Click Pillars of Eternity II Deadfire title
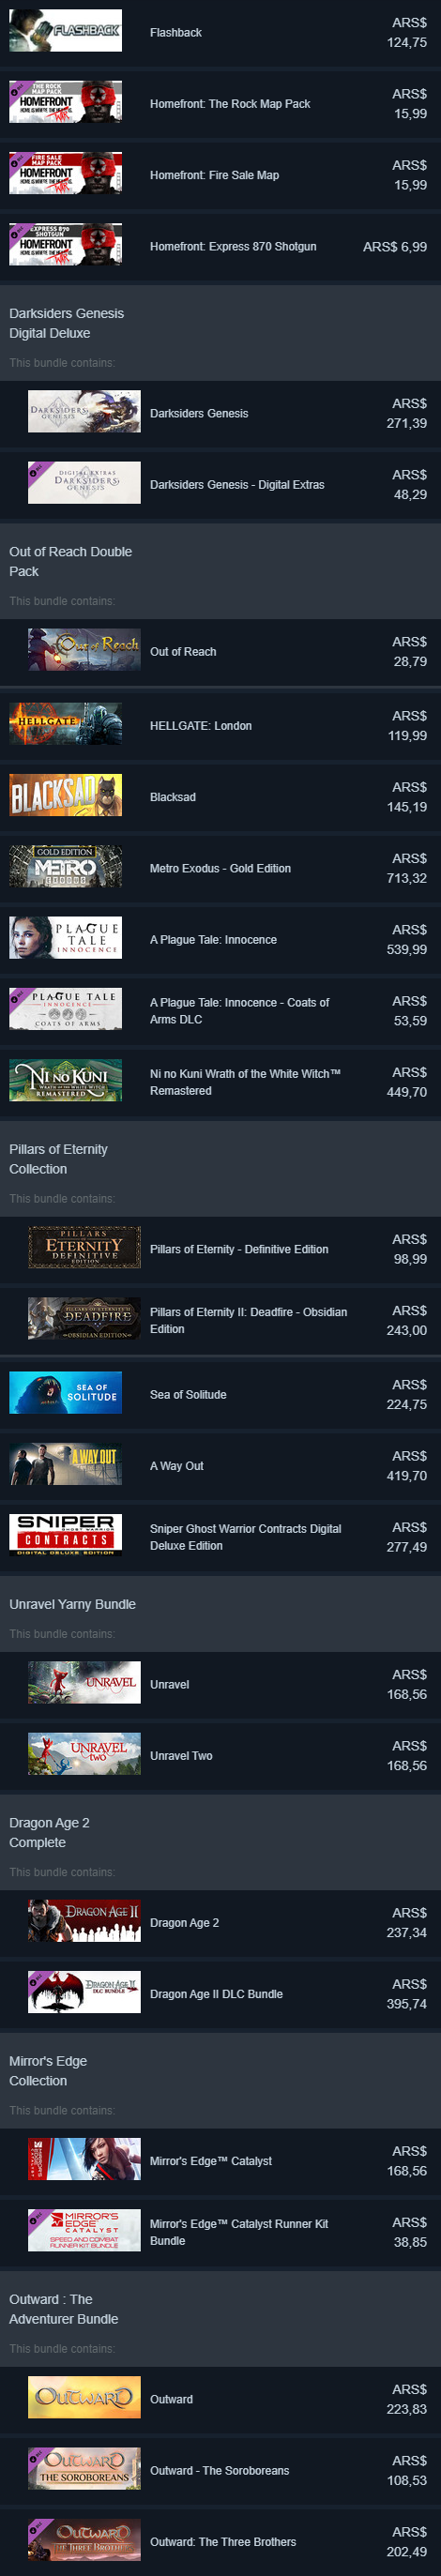 pyautogui.click(x=249, y=1320)
